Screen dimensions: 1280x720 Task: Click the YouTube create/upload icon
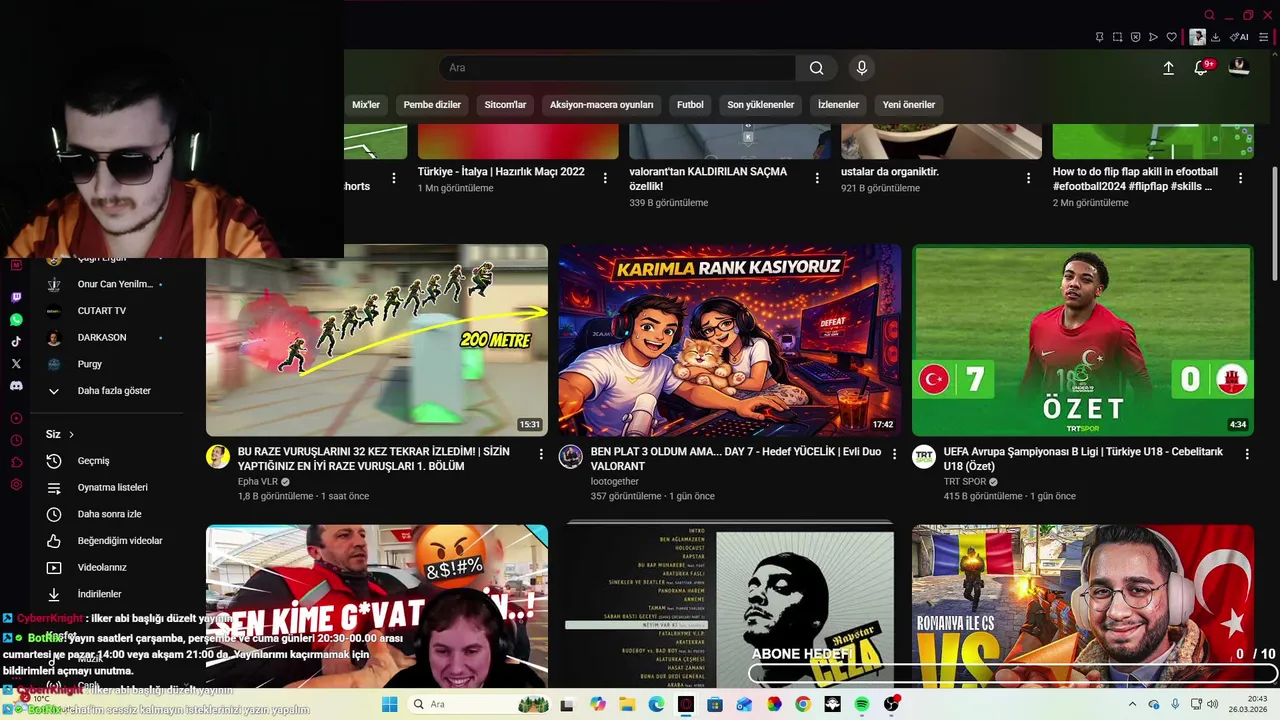1168,68
